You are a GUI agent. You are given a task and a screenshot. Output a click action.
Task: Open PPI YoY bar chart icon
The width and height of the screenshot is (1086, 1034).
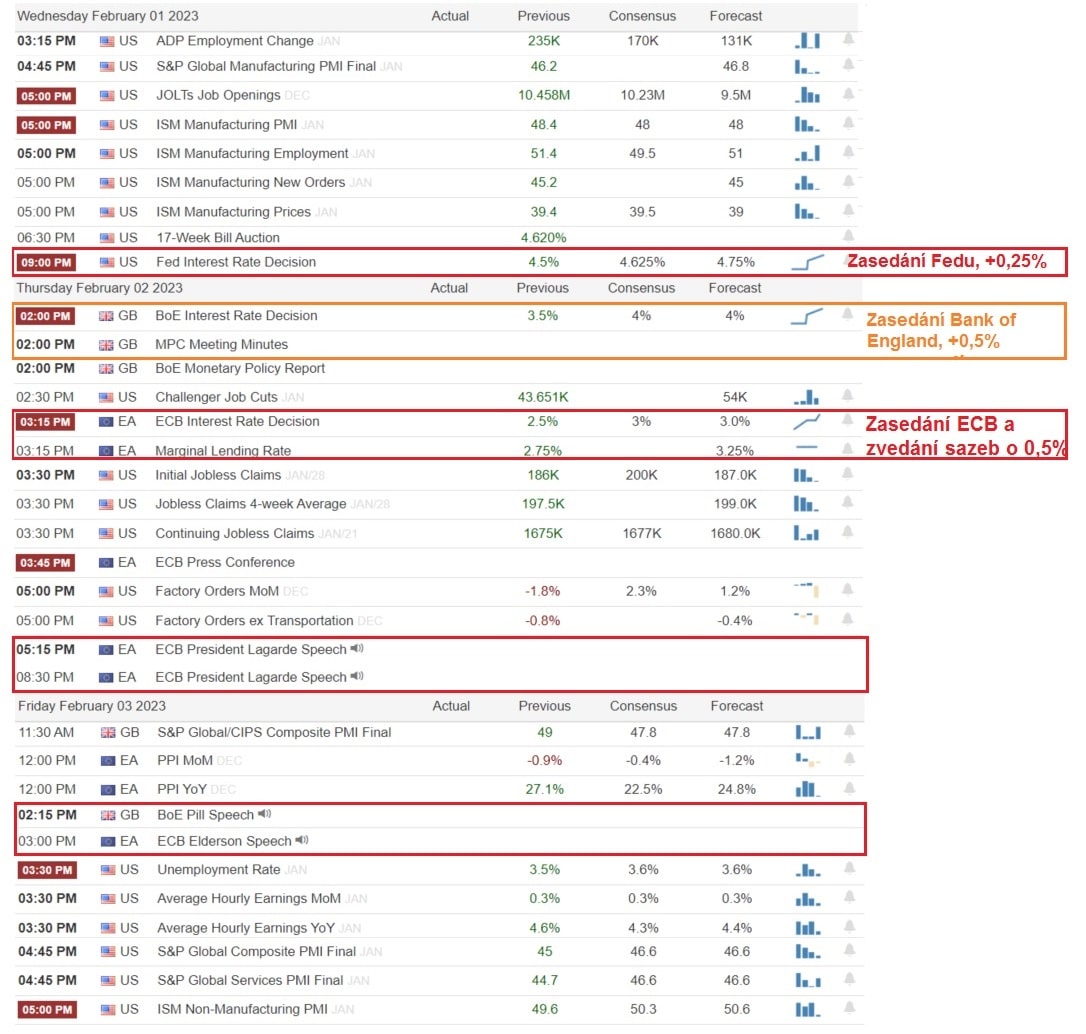point(808,789)
